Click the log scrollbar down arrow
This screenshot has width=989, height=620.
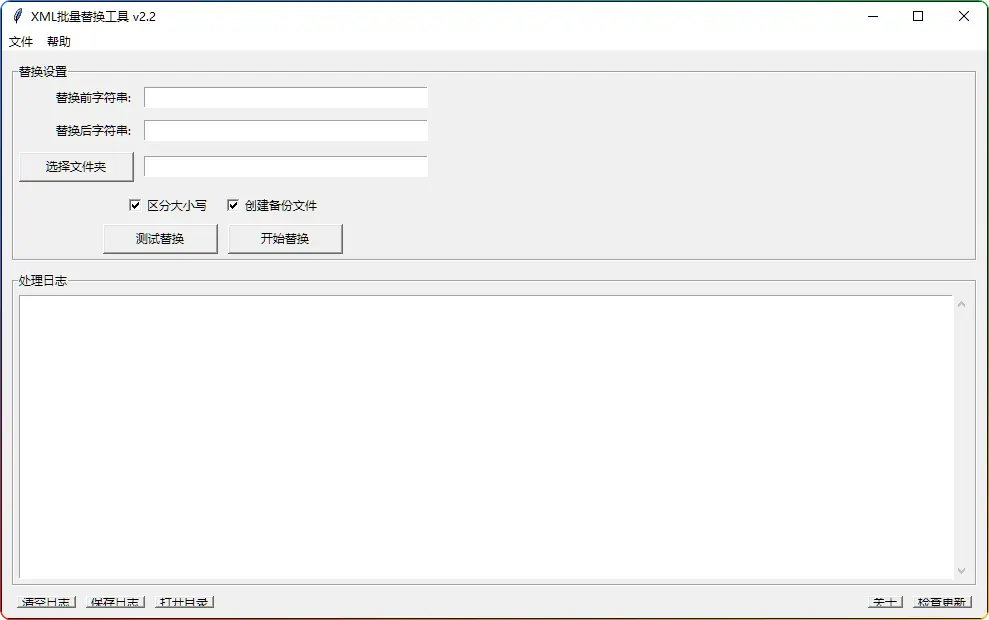click(x=961, y=571)
